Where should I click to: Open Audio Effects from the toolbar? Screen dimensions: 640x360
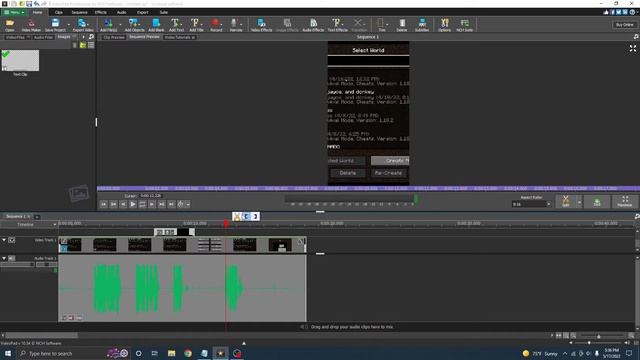click(x=313, y=25)
